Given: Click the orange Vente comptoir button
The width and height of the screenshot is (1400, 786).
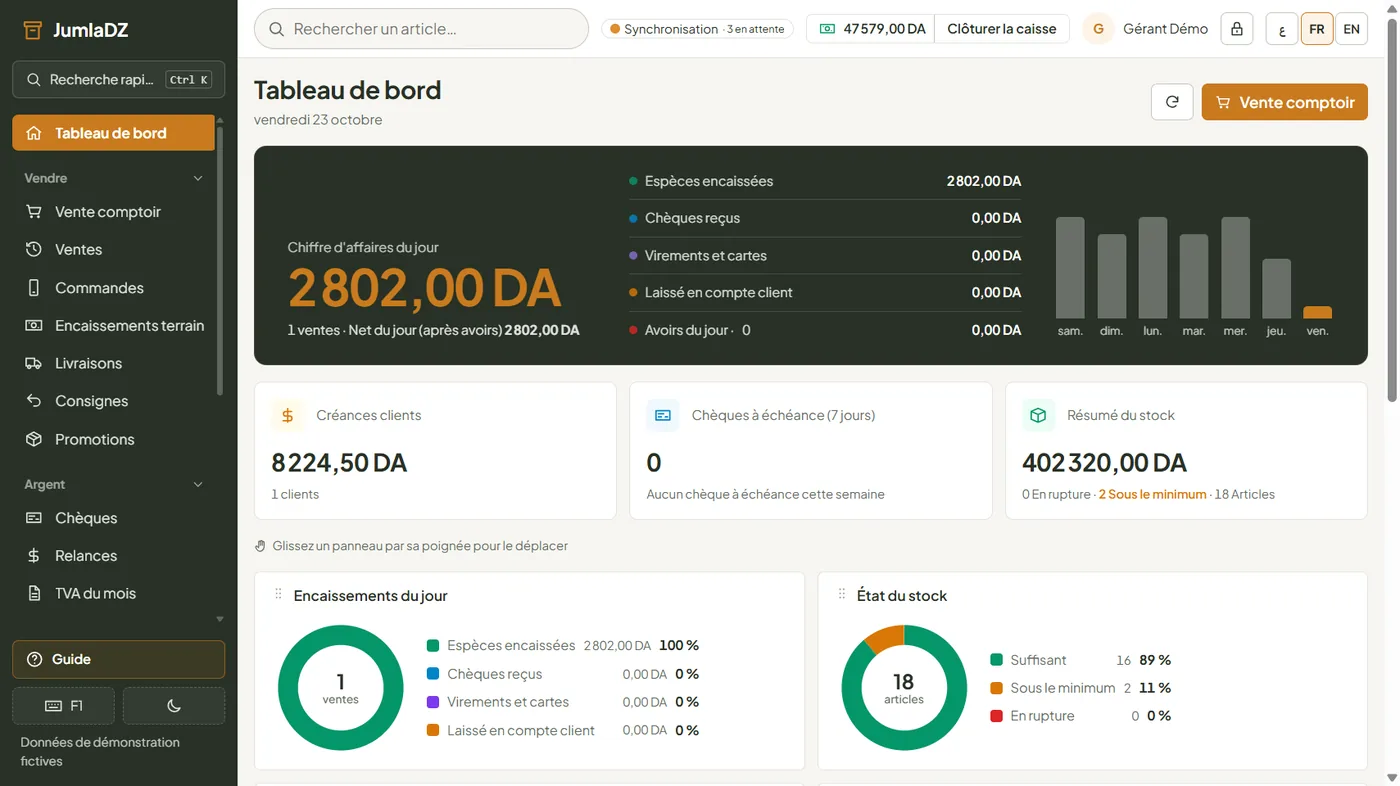Looking at the screenshot, I should (1284, 102).
